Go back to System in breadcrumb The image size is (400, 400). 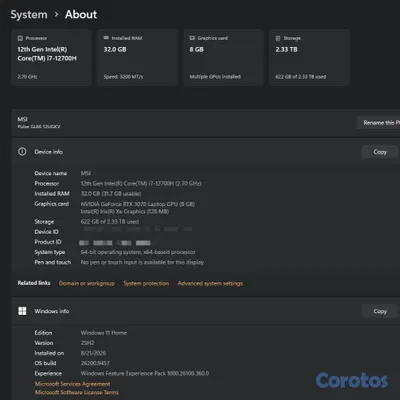(x=29, y=15)
